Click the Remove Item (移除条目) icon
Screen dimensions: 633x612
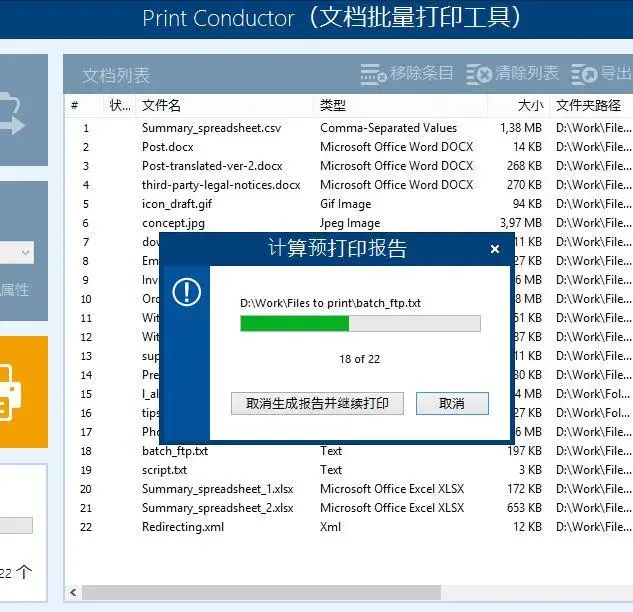373,74
